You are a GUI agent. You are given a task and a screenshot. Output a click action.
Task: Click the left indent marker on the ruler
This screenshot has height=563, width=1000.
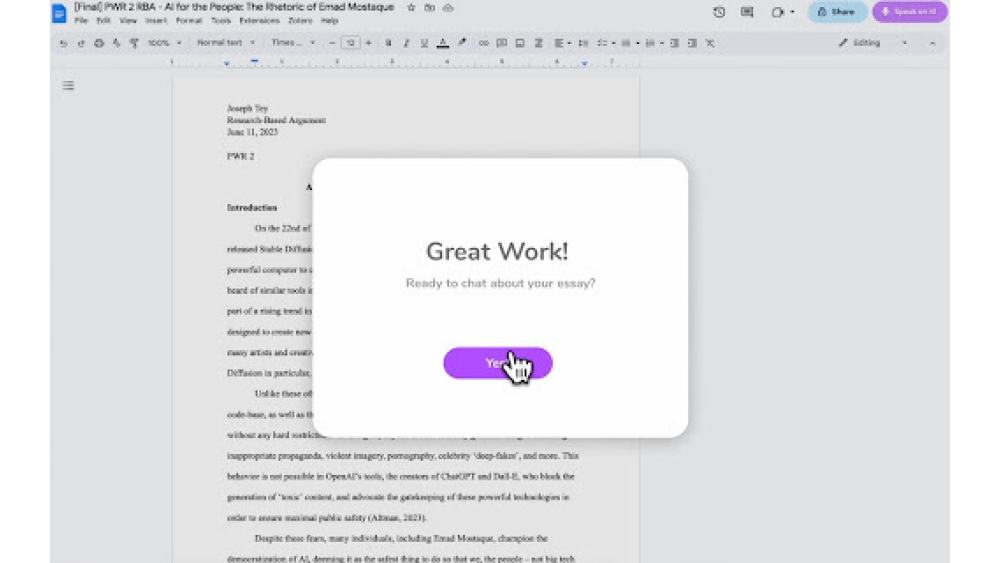click(227, 64)
